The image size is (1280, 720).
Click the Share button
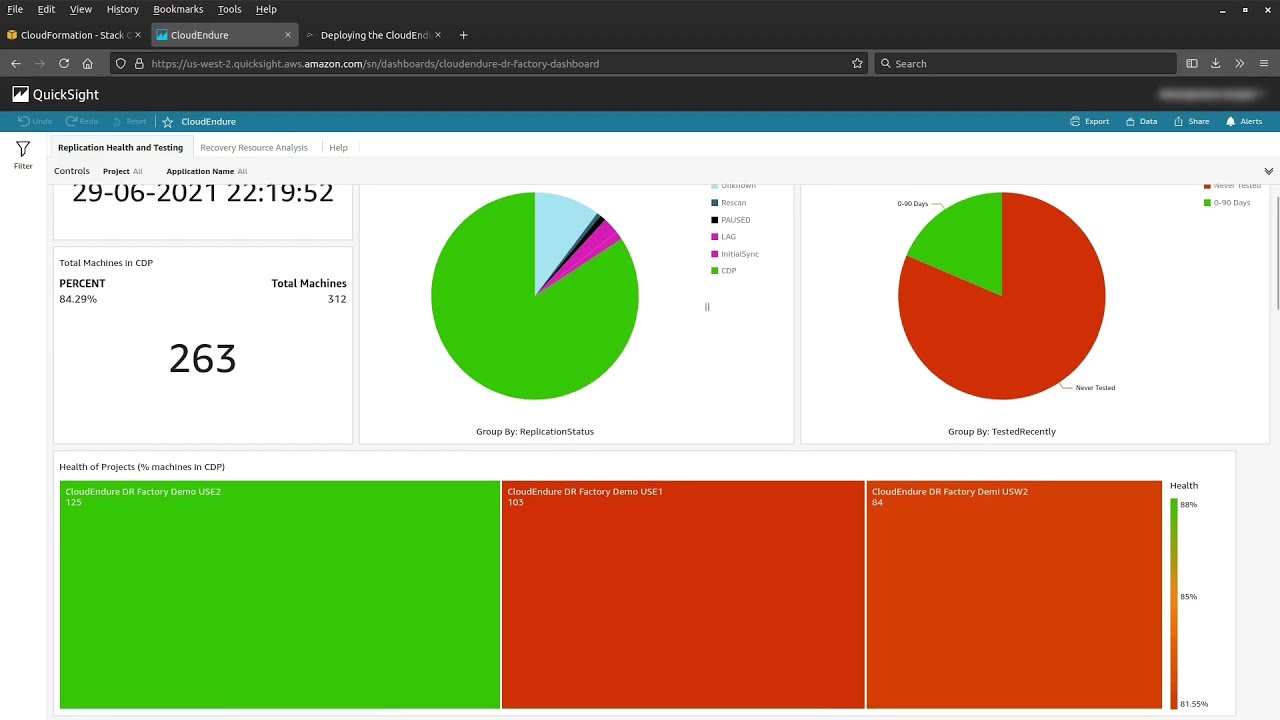1191,121
